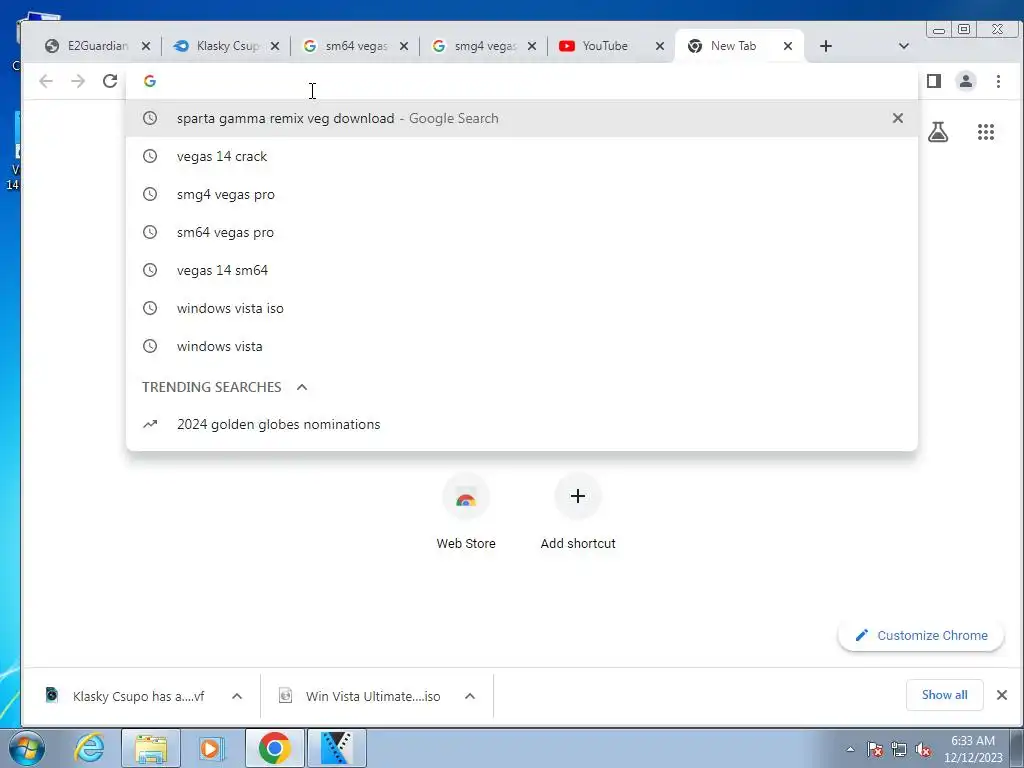Close the smg4 vegas tab
Screen dimensions: 1024x768
pos(532,46)
